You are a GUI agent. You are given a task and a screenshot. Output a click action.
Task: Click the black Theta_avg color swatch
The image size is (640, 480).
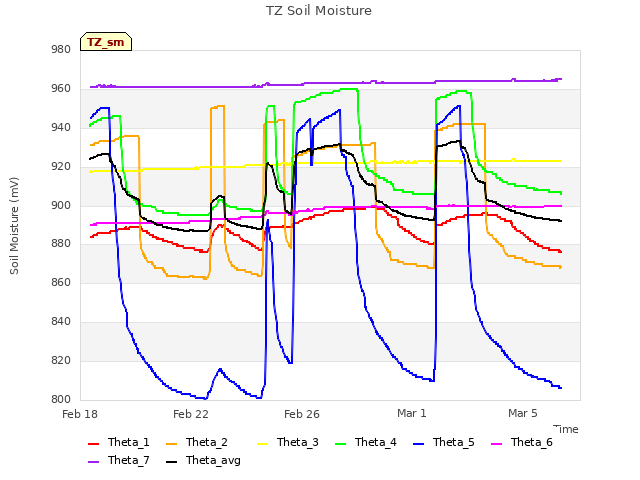click(171, 462)
